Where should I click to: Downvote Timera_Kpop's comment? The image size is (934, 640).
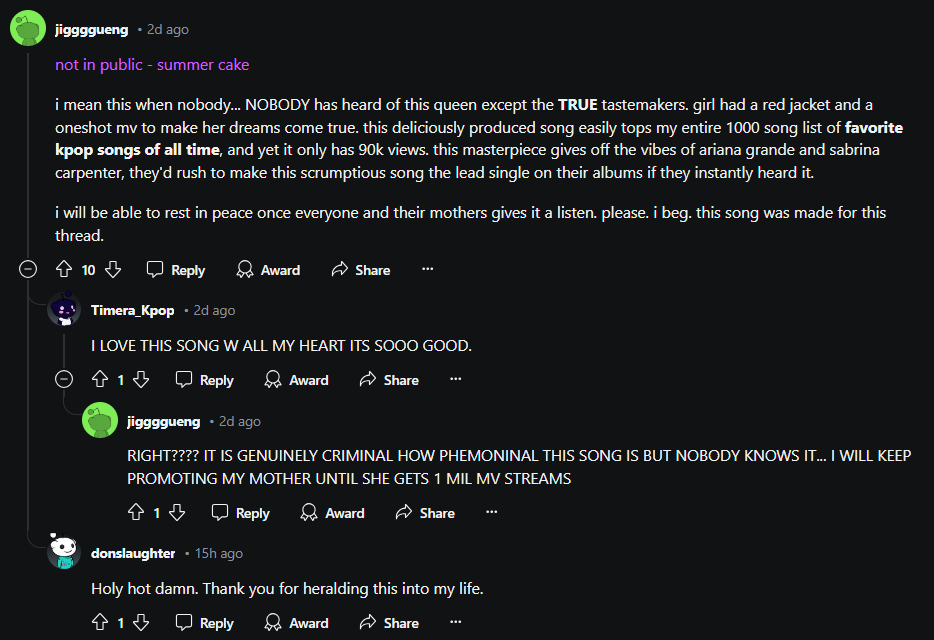141,379
